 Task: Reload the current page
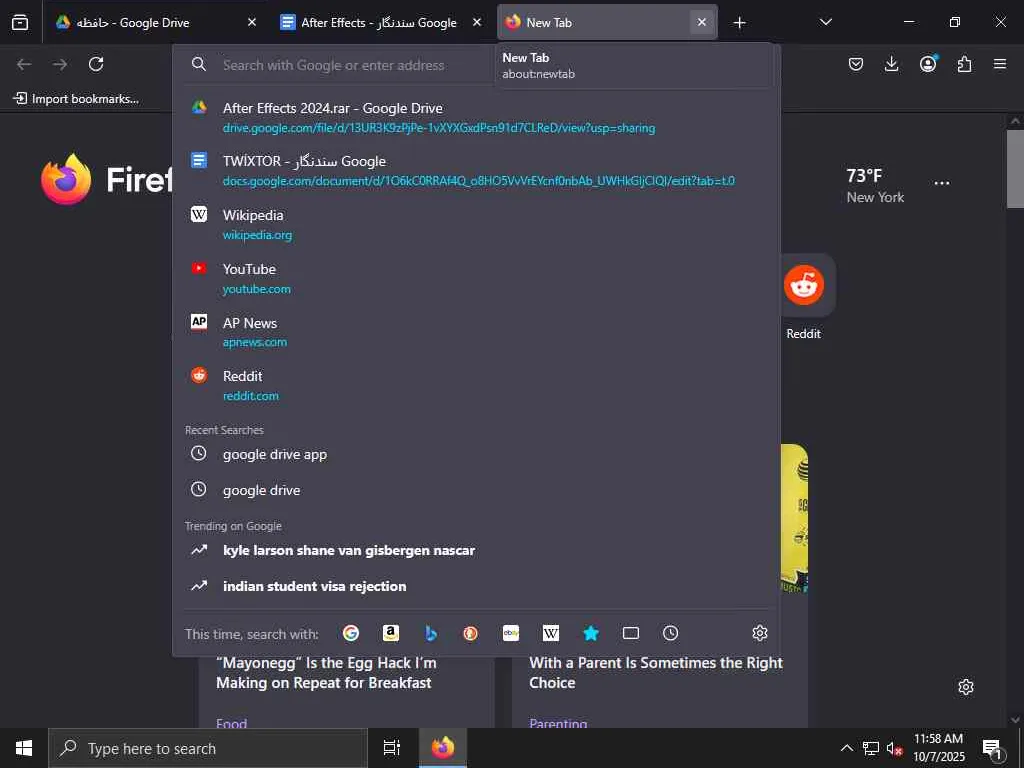(x=96, y=64)
